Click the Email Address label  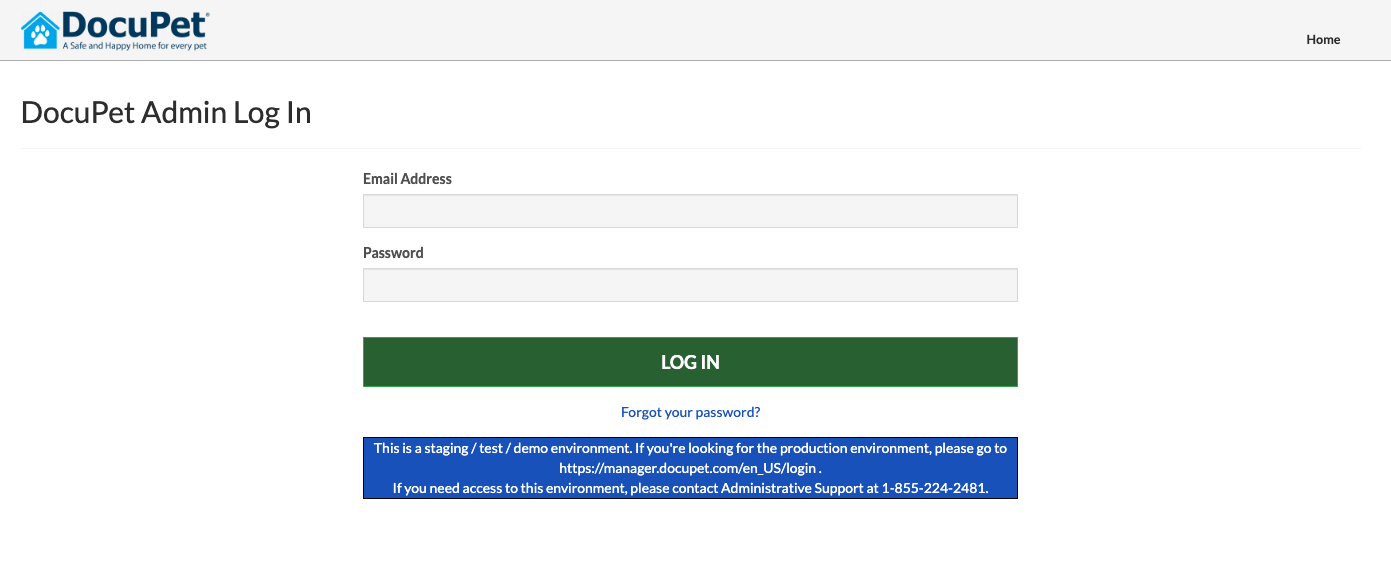tap(407, 179)
